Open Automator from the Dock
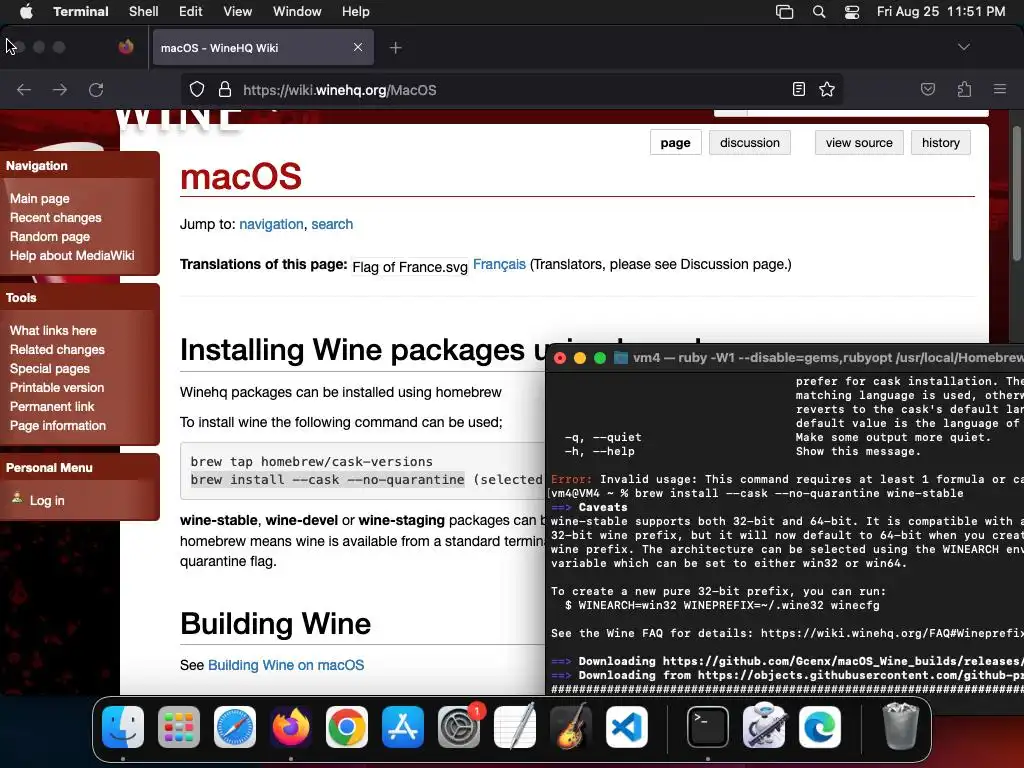The image size is (1024, 768). coord(764,727)
